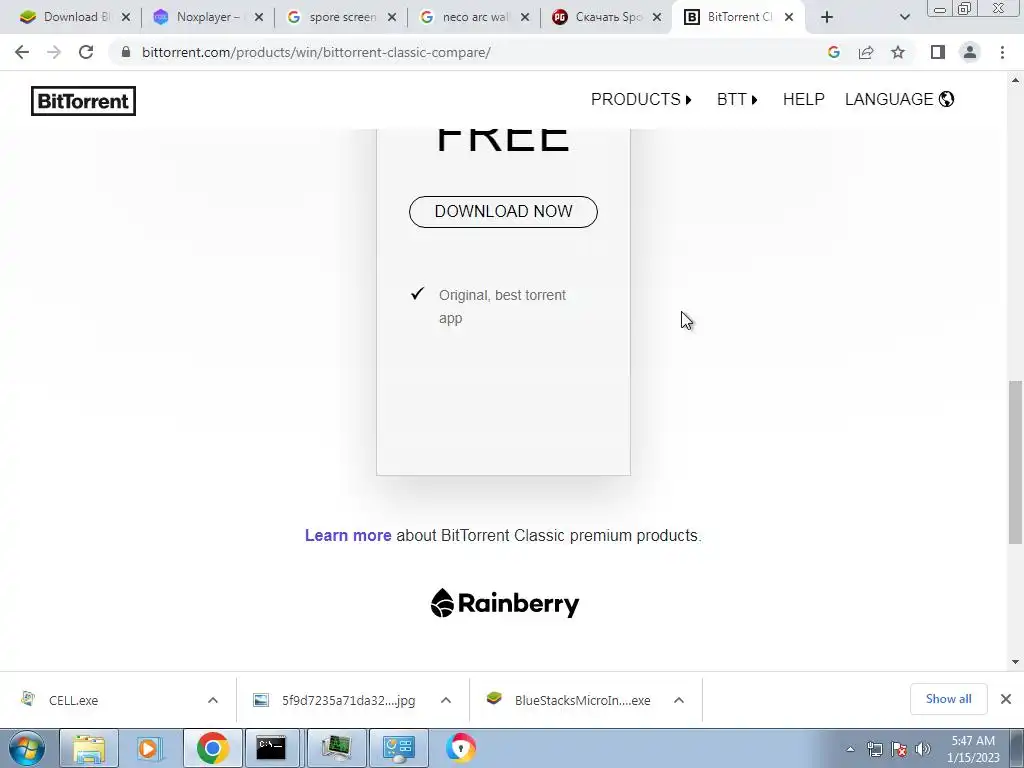Click the site lock icon in address bar
Image resolution: width=1024 pixels, height=768 pixels.
126,52
